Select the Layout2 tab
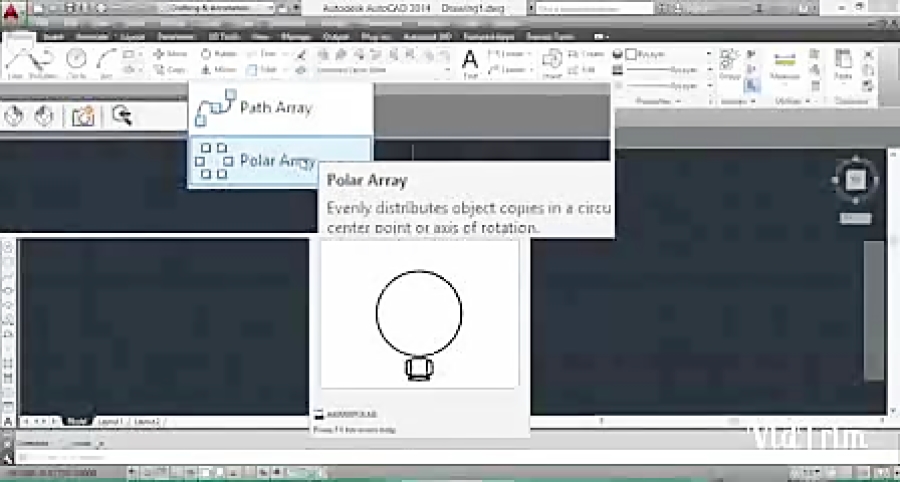900x482 pixels. click(146, 421)
